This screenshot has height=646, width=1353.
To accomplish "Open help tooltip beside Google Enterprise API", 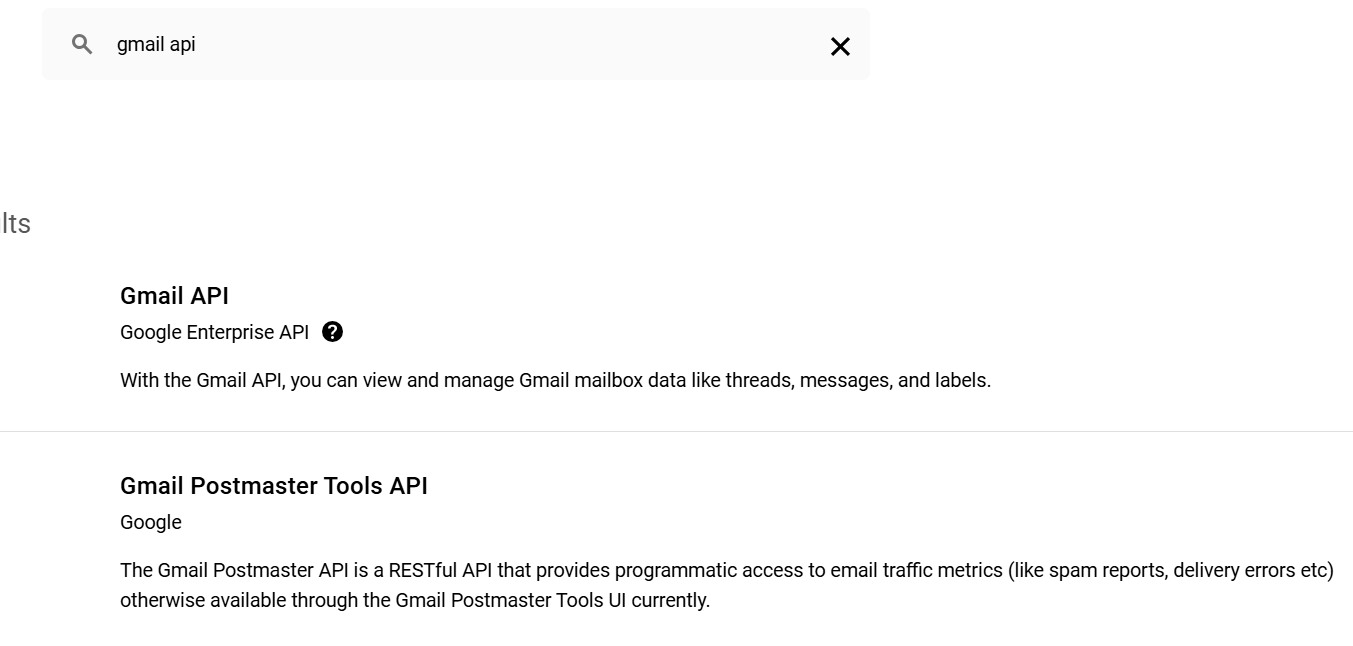I will pos(333,332).
